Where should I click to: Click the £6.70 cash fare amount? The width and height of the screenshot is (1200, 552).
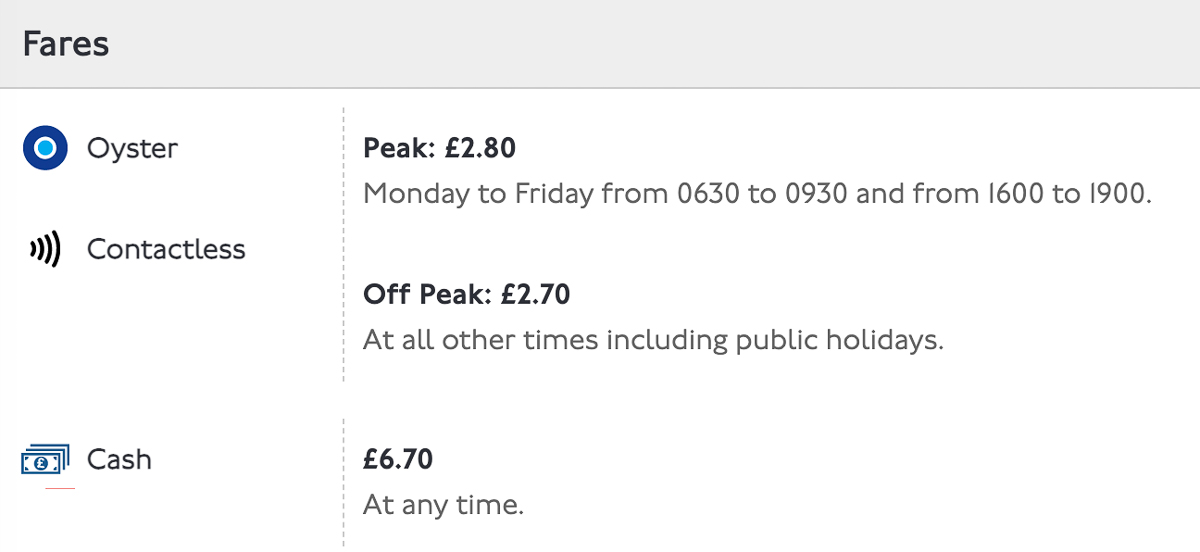(x=398, y=460)
